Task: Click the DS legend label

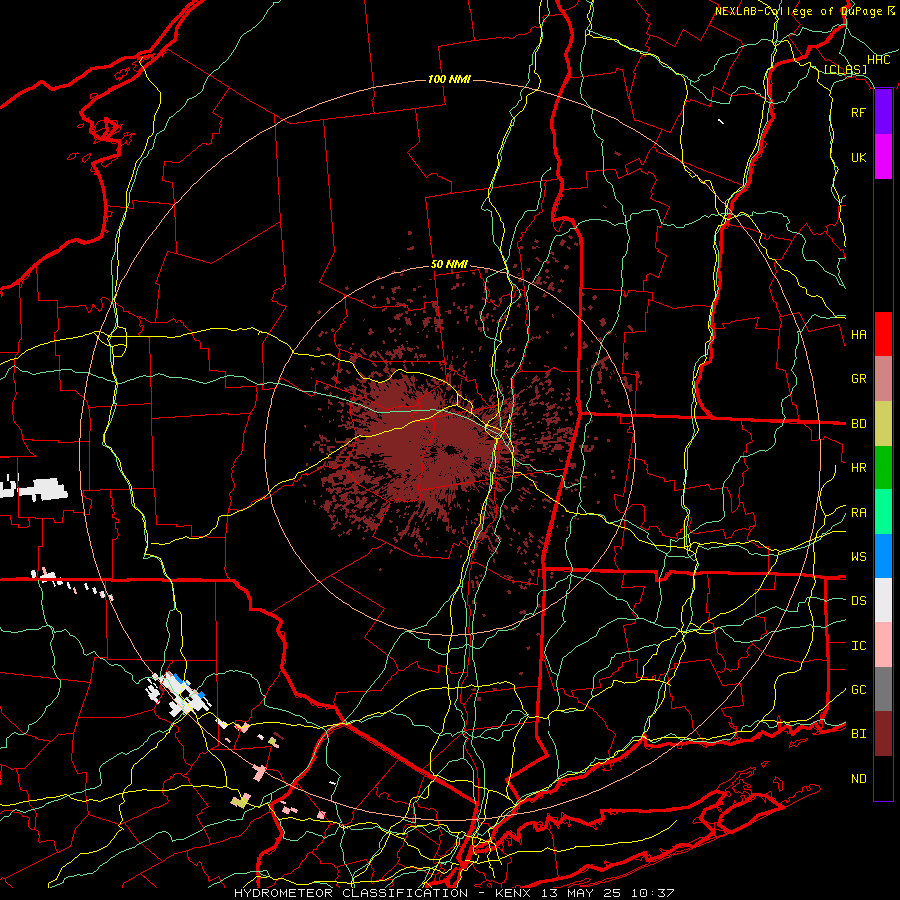Action: (858, 600)
